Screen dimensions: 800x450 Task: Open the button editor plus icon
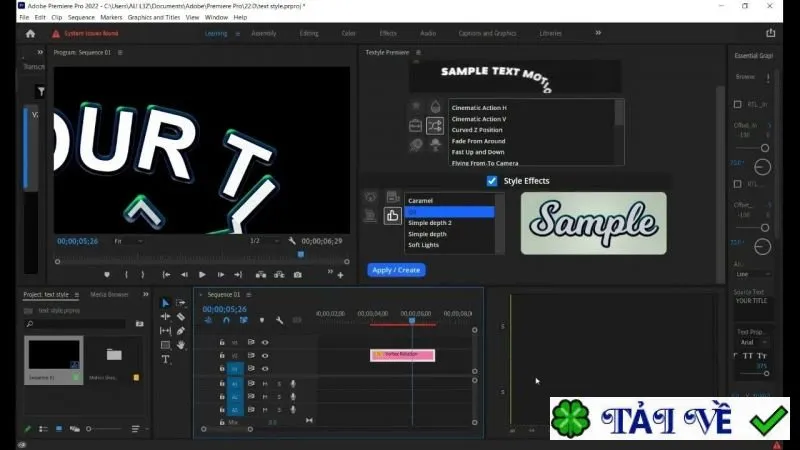pyautogui.click(x=340, y=276)
